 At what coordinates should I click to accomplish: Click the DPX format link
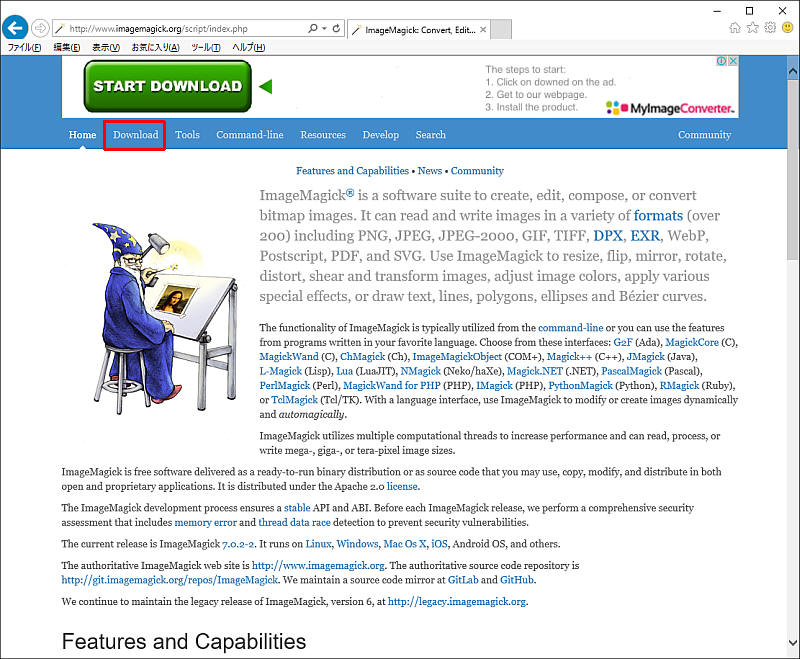point(608,236)
